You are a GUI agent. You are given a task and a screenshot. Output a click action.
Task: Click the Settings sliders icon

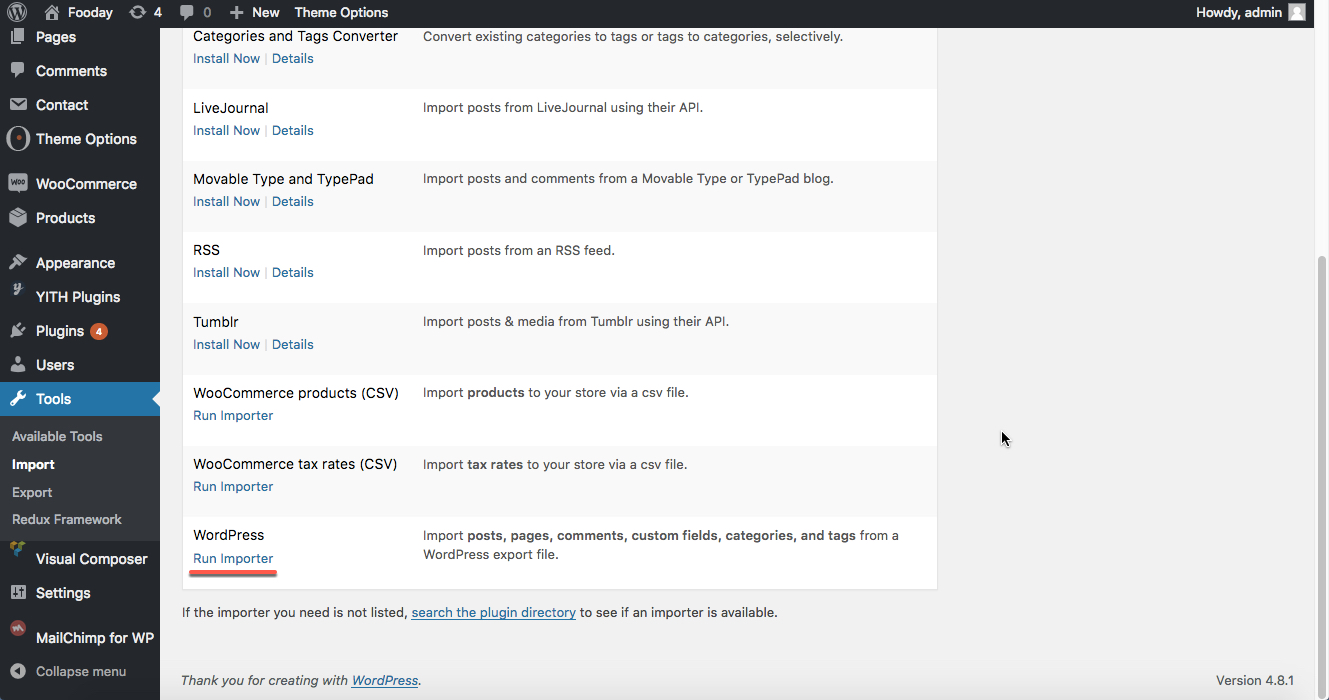(18, 593)
